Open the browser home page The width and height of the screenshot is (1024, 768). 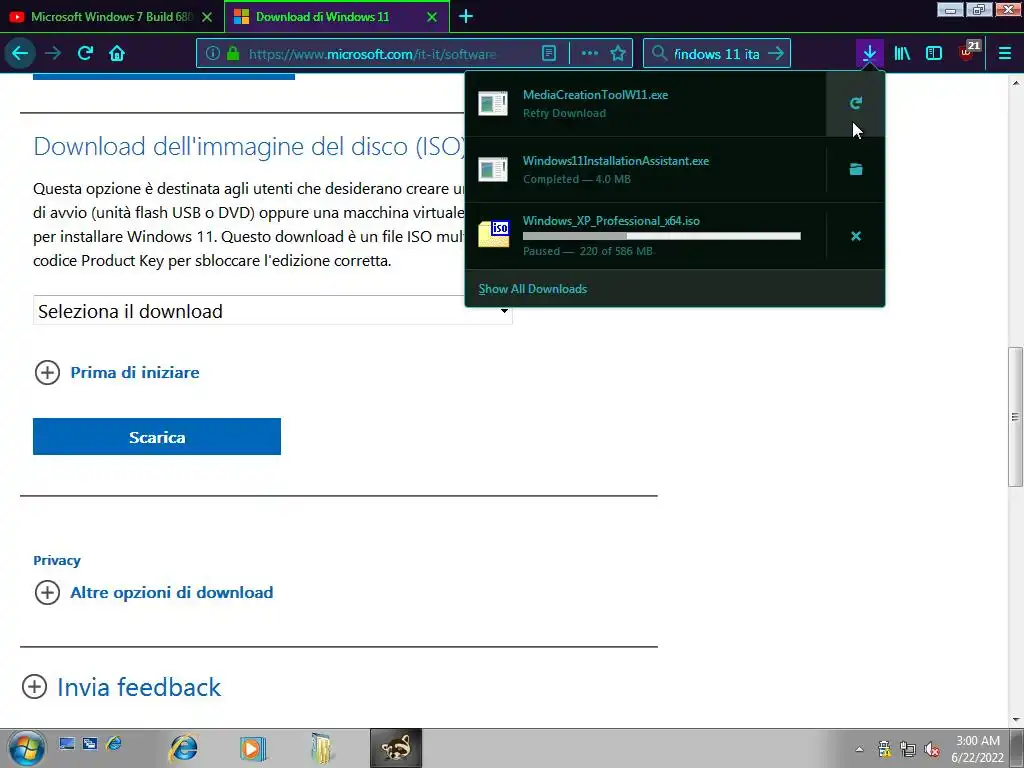(117, 54)
